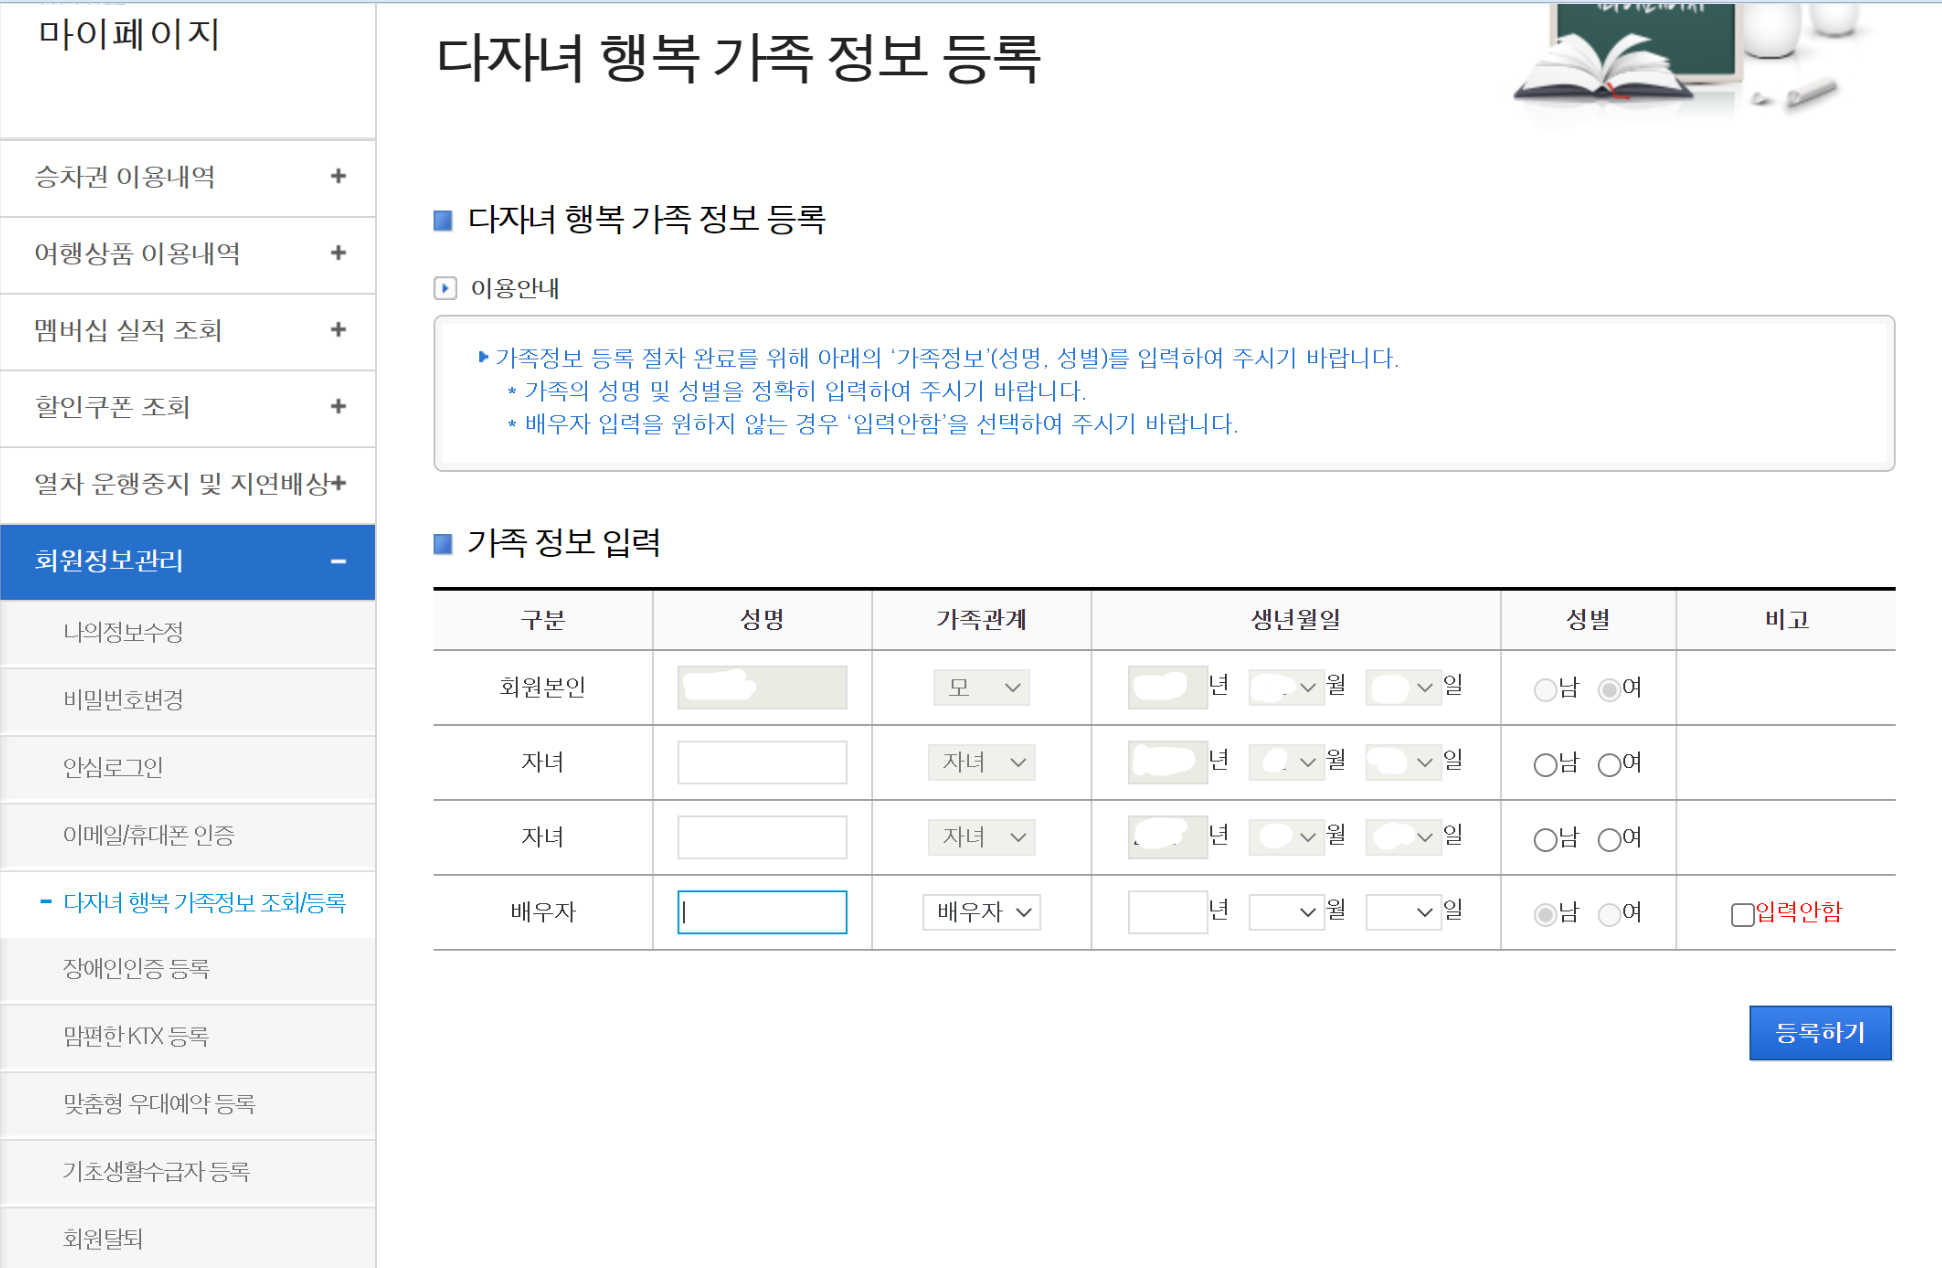Expand 여행상품 이용내역 plus icon
Screen dimensions: 1942x1268
338,253
